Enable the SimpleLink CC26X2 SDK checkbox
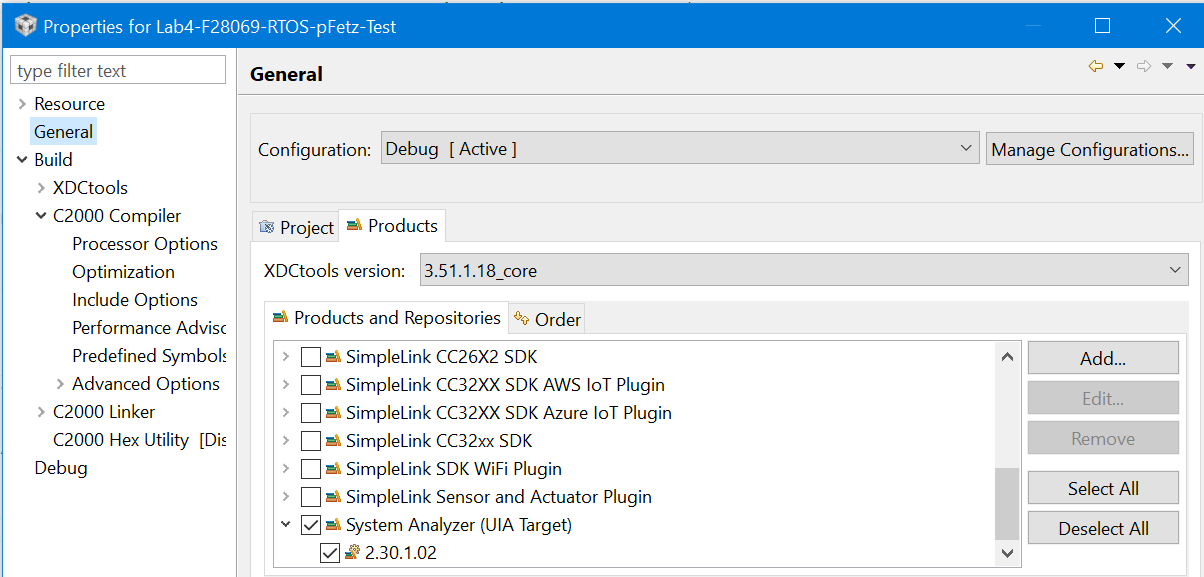1204x577 pixels. tap(311, 357)
